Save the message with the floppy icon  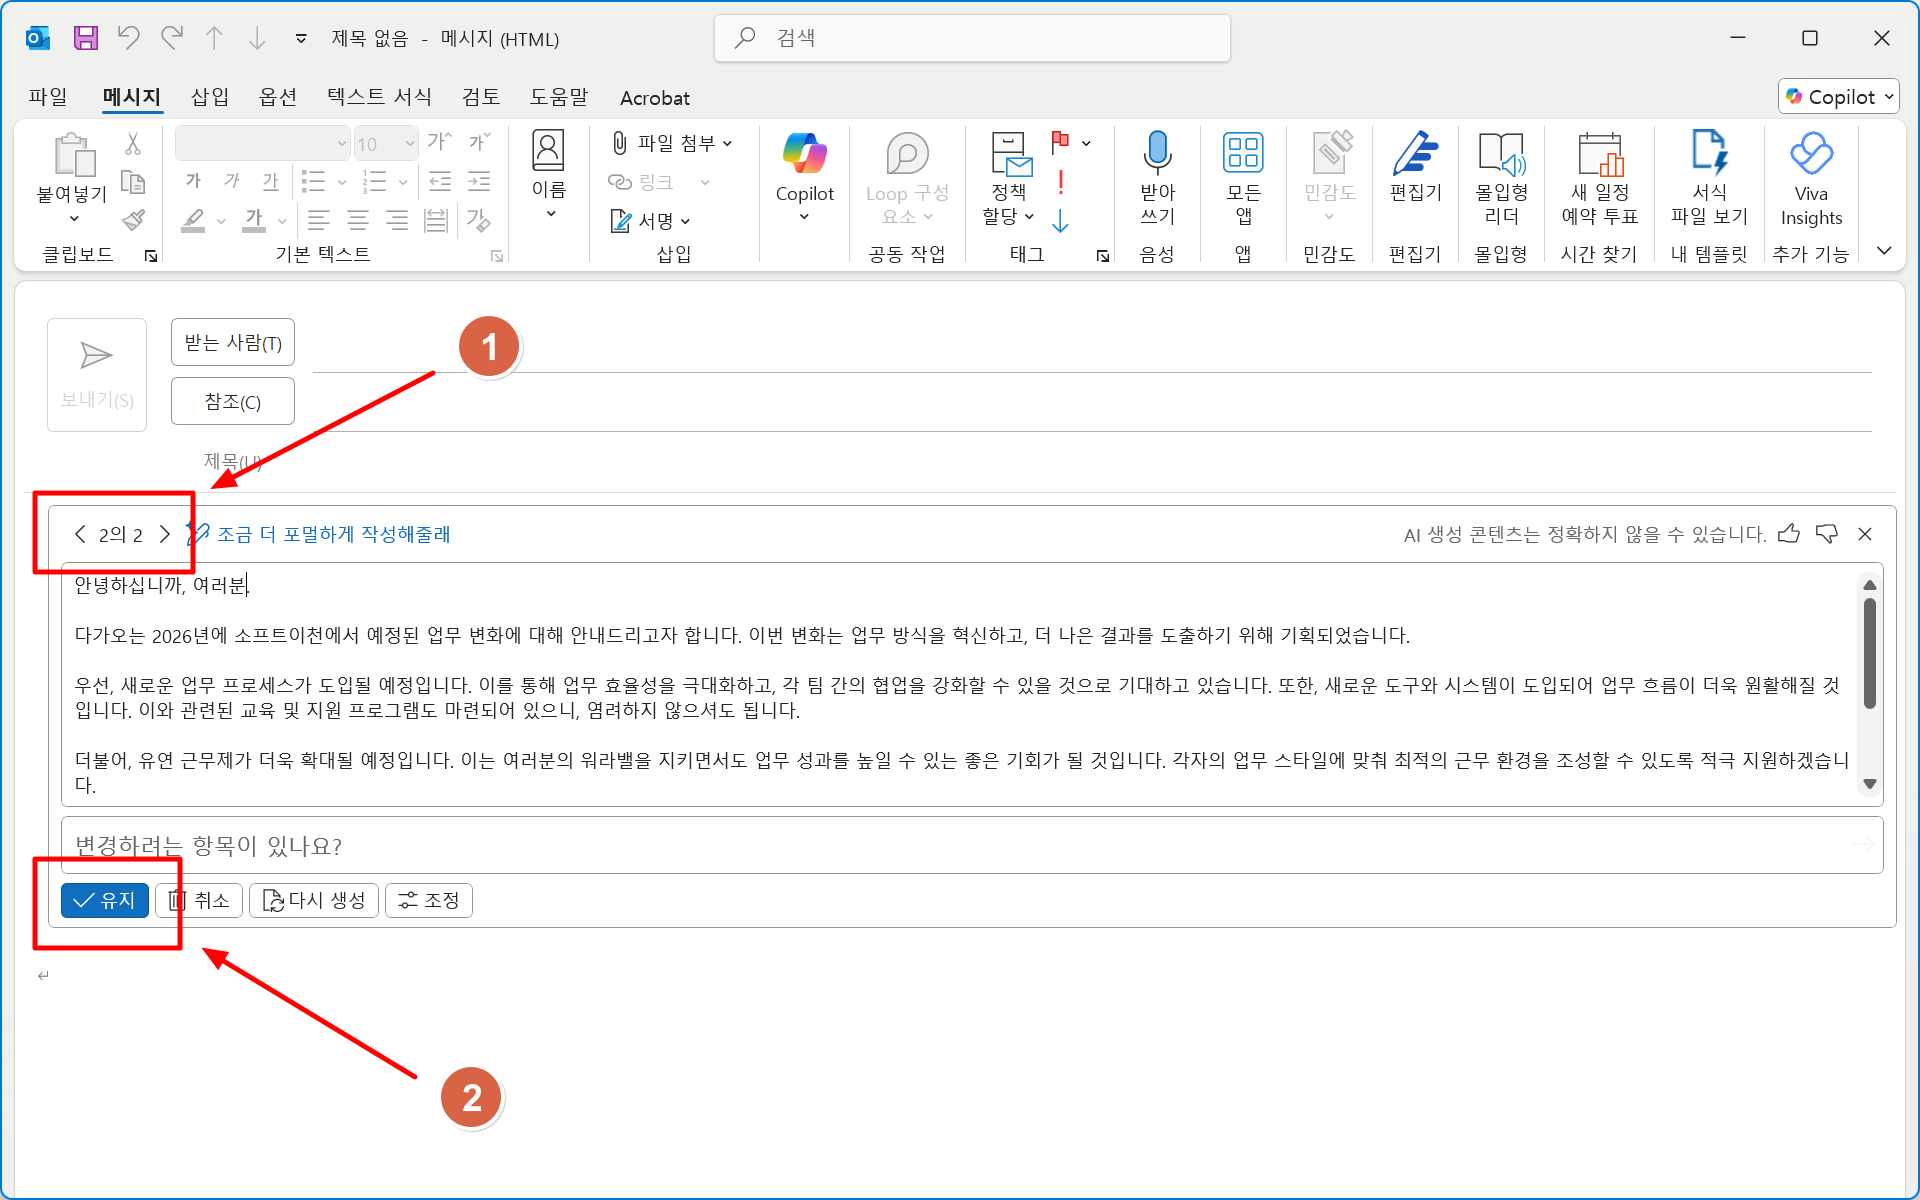coord(86,38)
